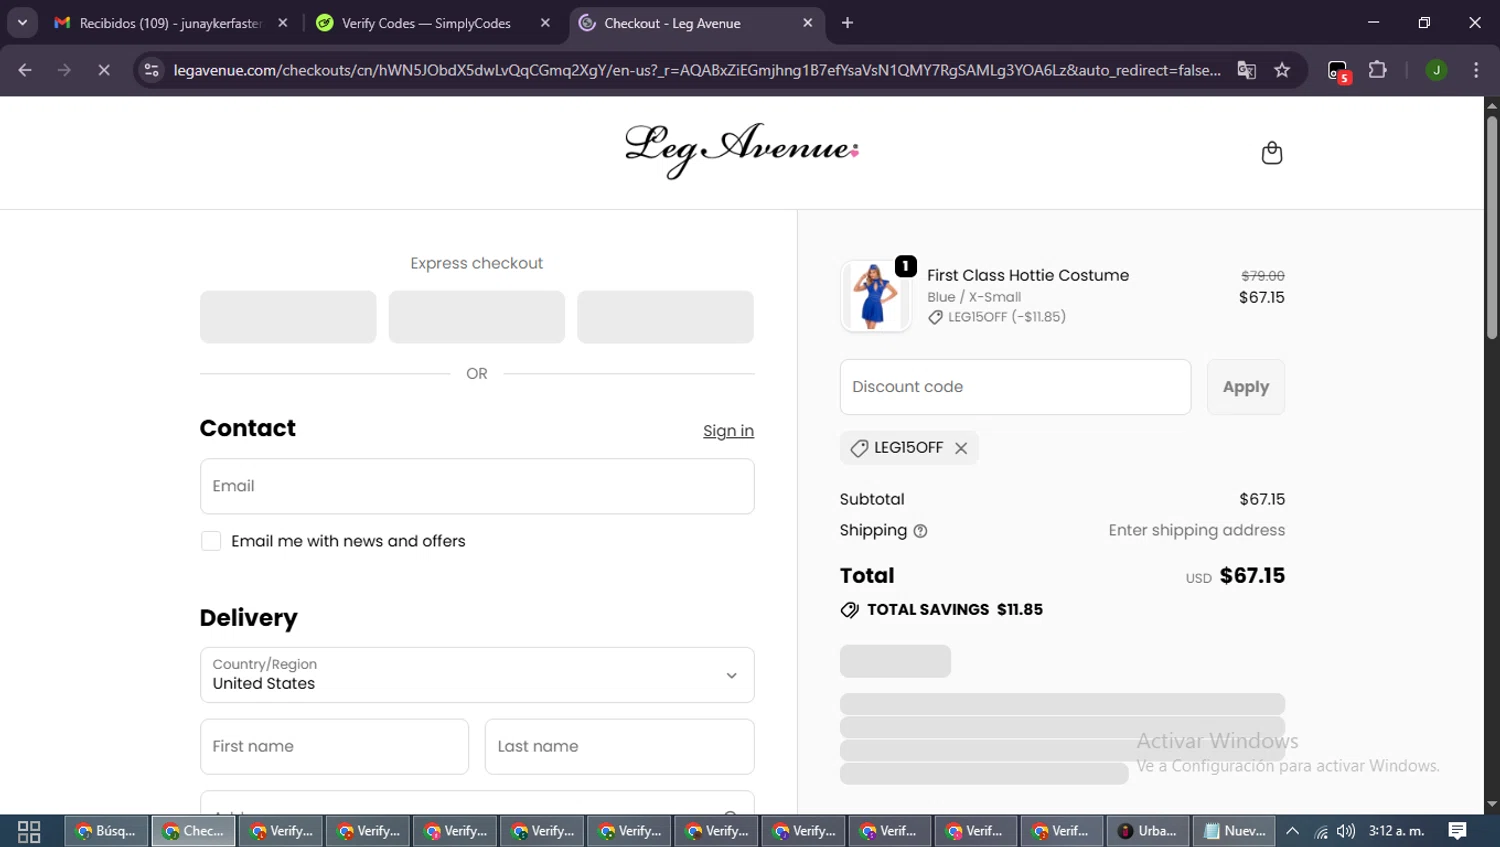The image size is (1500, 847).
Task: Bookmark this page with the star icon
Action: pos(1282,70)
